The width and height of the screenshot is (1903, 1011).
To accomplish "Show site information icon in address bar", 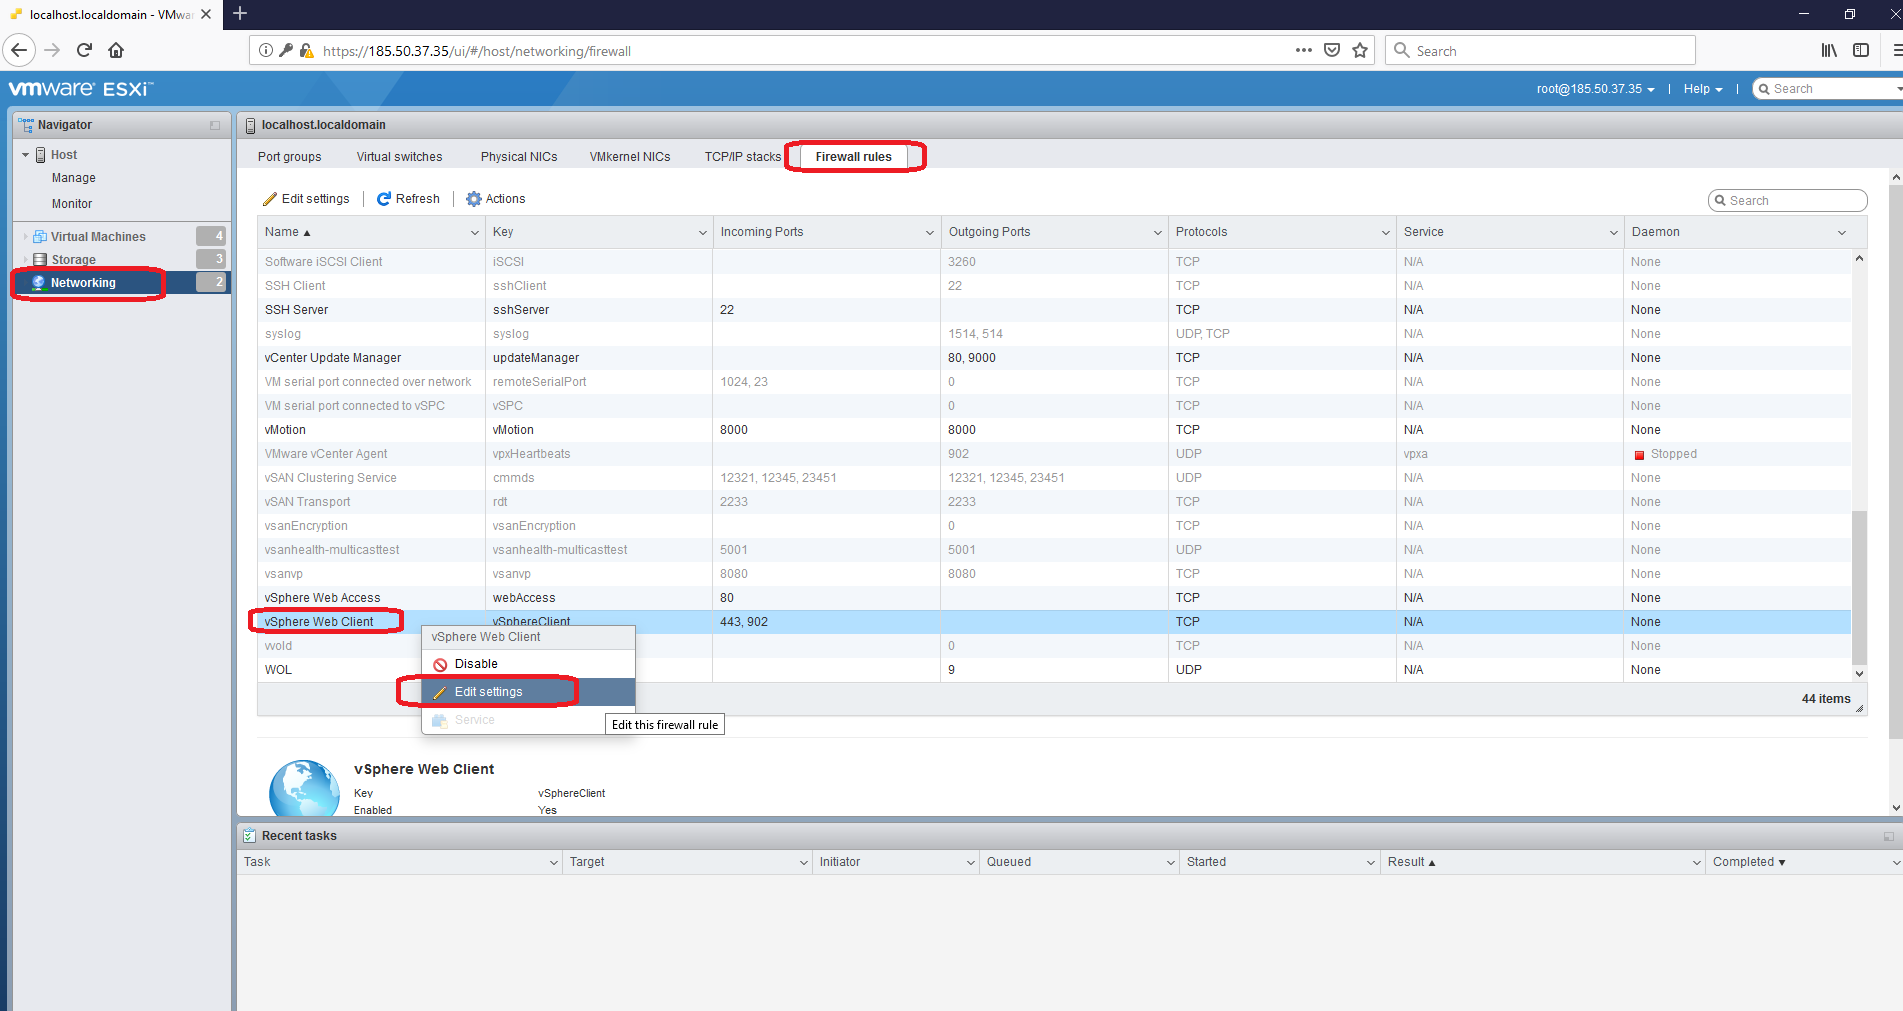I will [265, 50].
